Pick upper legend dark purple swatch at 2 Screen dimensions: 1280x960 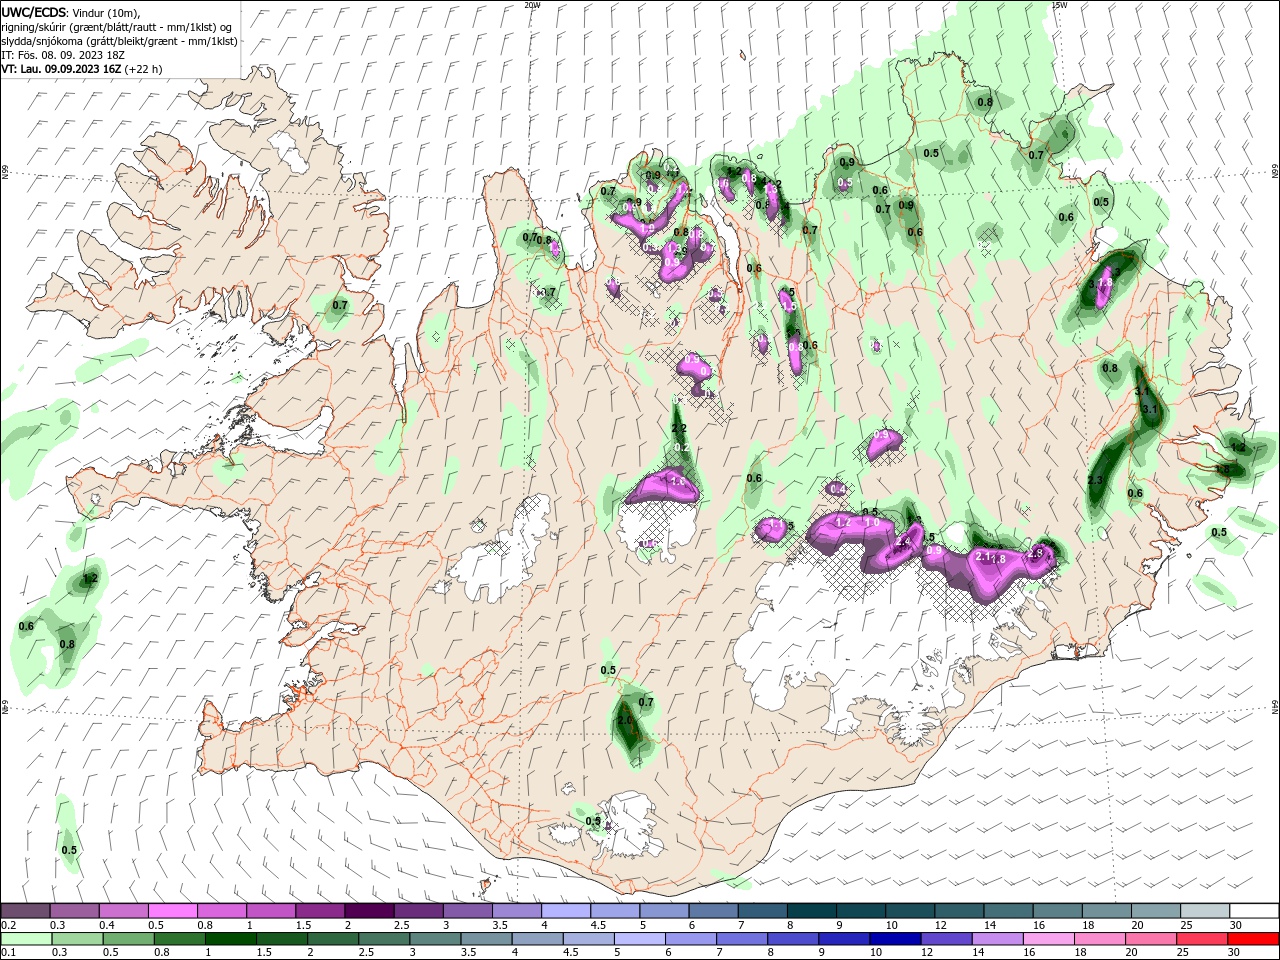(368, 911)
